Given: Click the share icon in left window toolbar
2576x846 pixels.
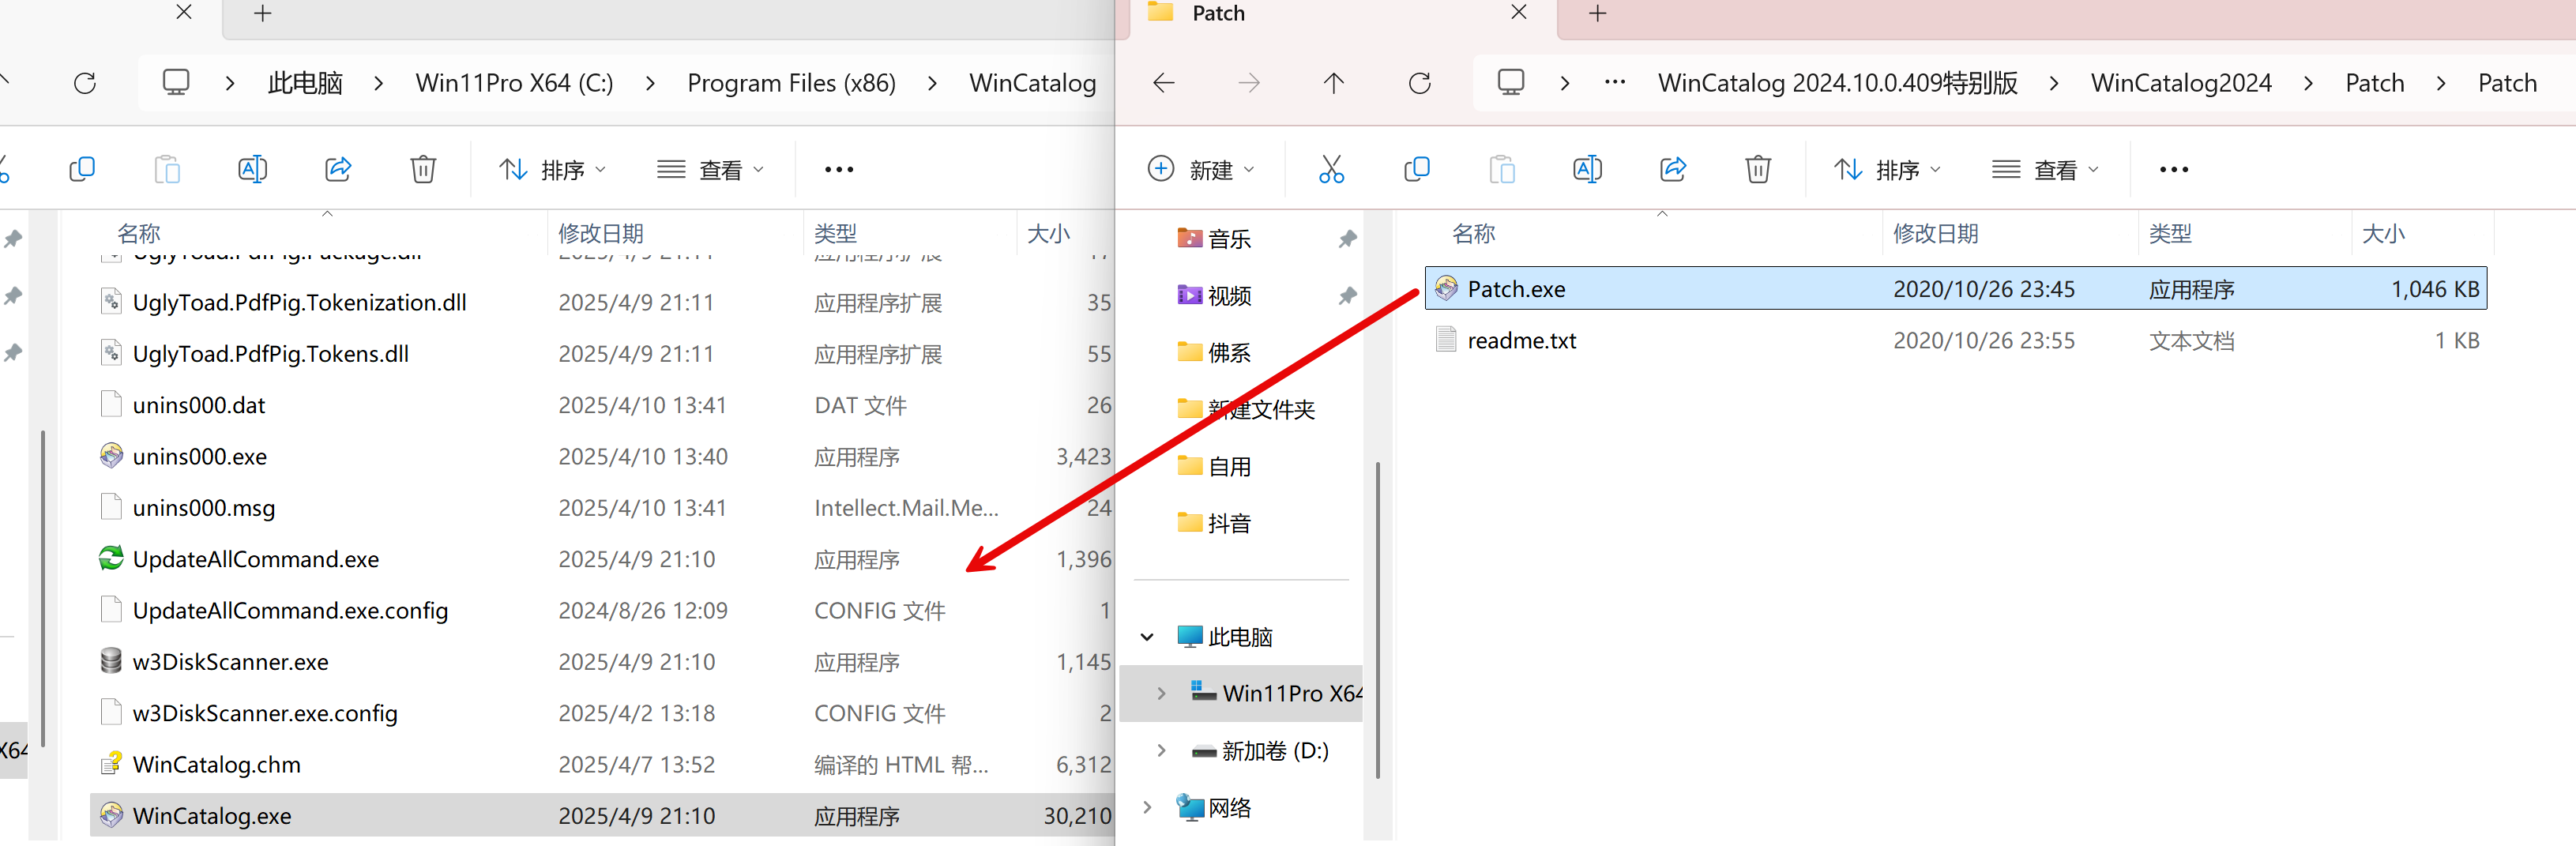Looking at the screenshot, I should [x=338, y=169].
